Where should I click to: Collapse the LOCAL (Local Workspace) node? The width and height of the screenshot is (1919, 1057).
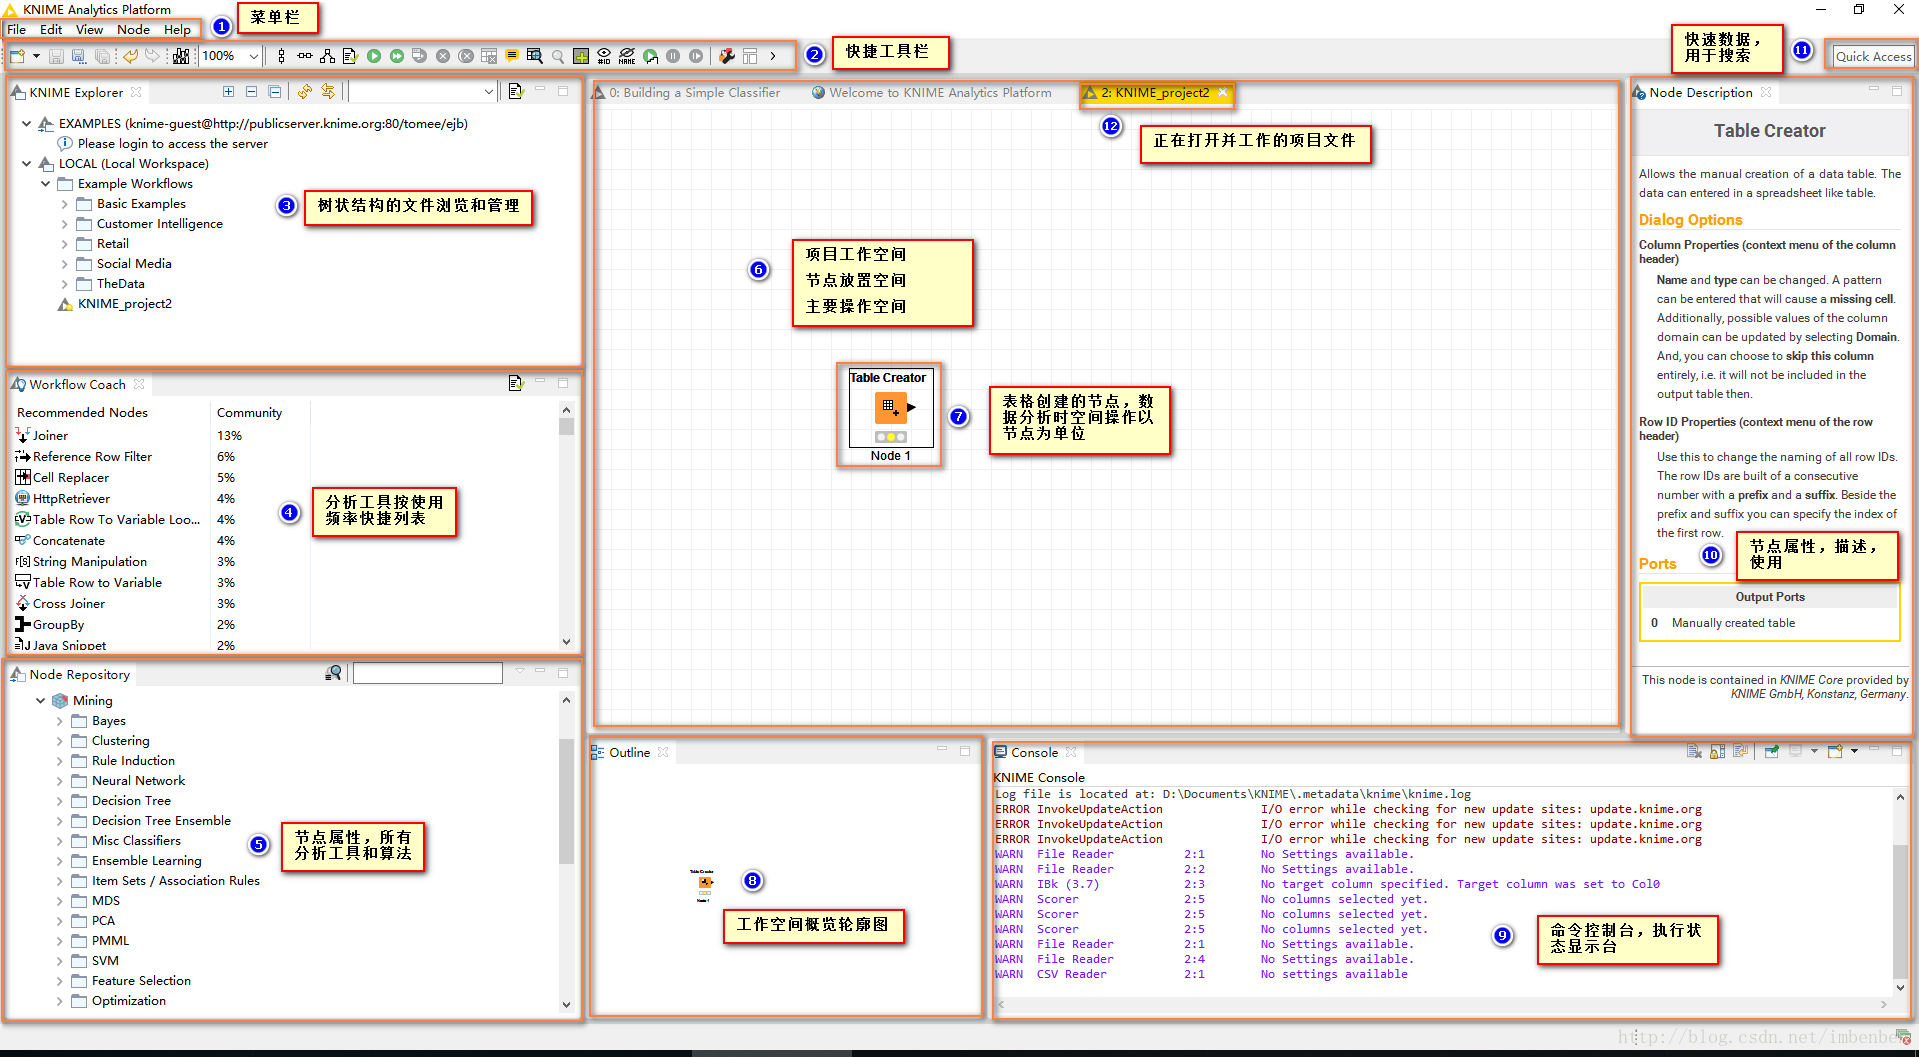[x=26, y=163]
